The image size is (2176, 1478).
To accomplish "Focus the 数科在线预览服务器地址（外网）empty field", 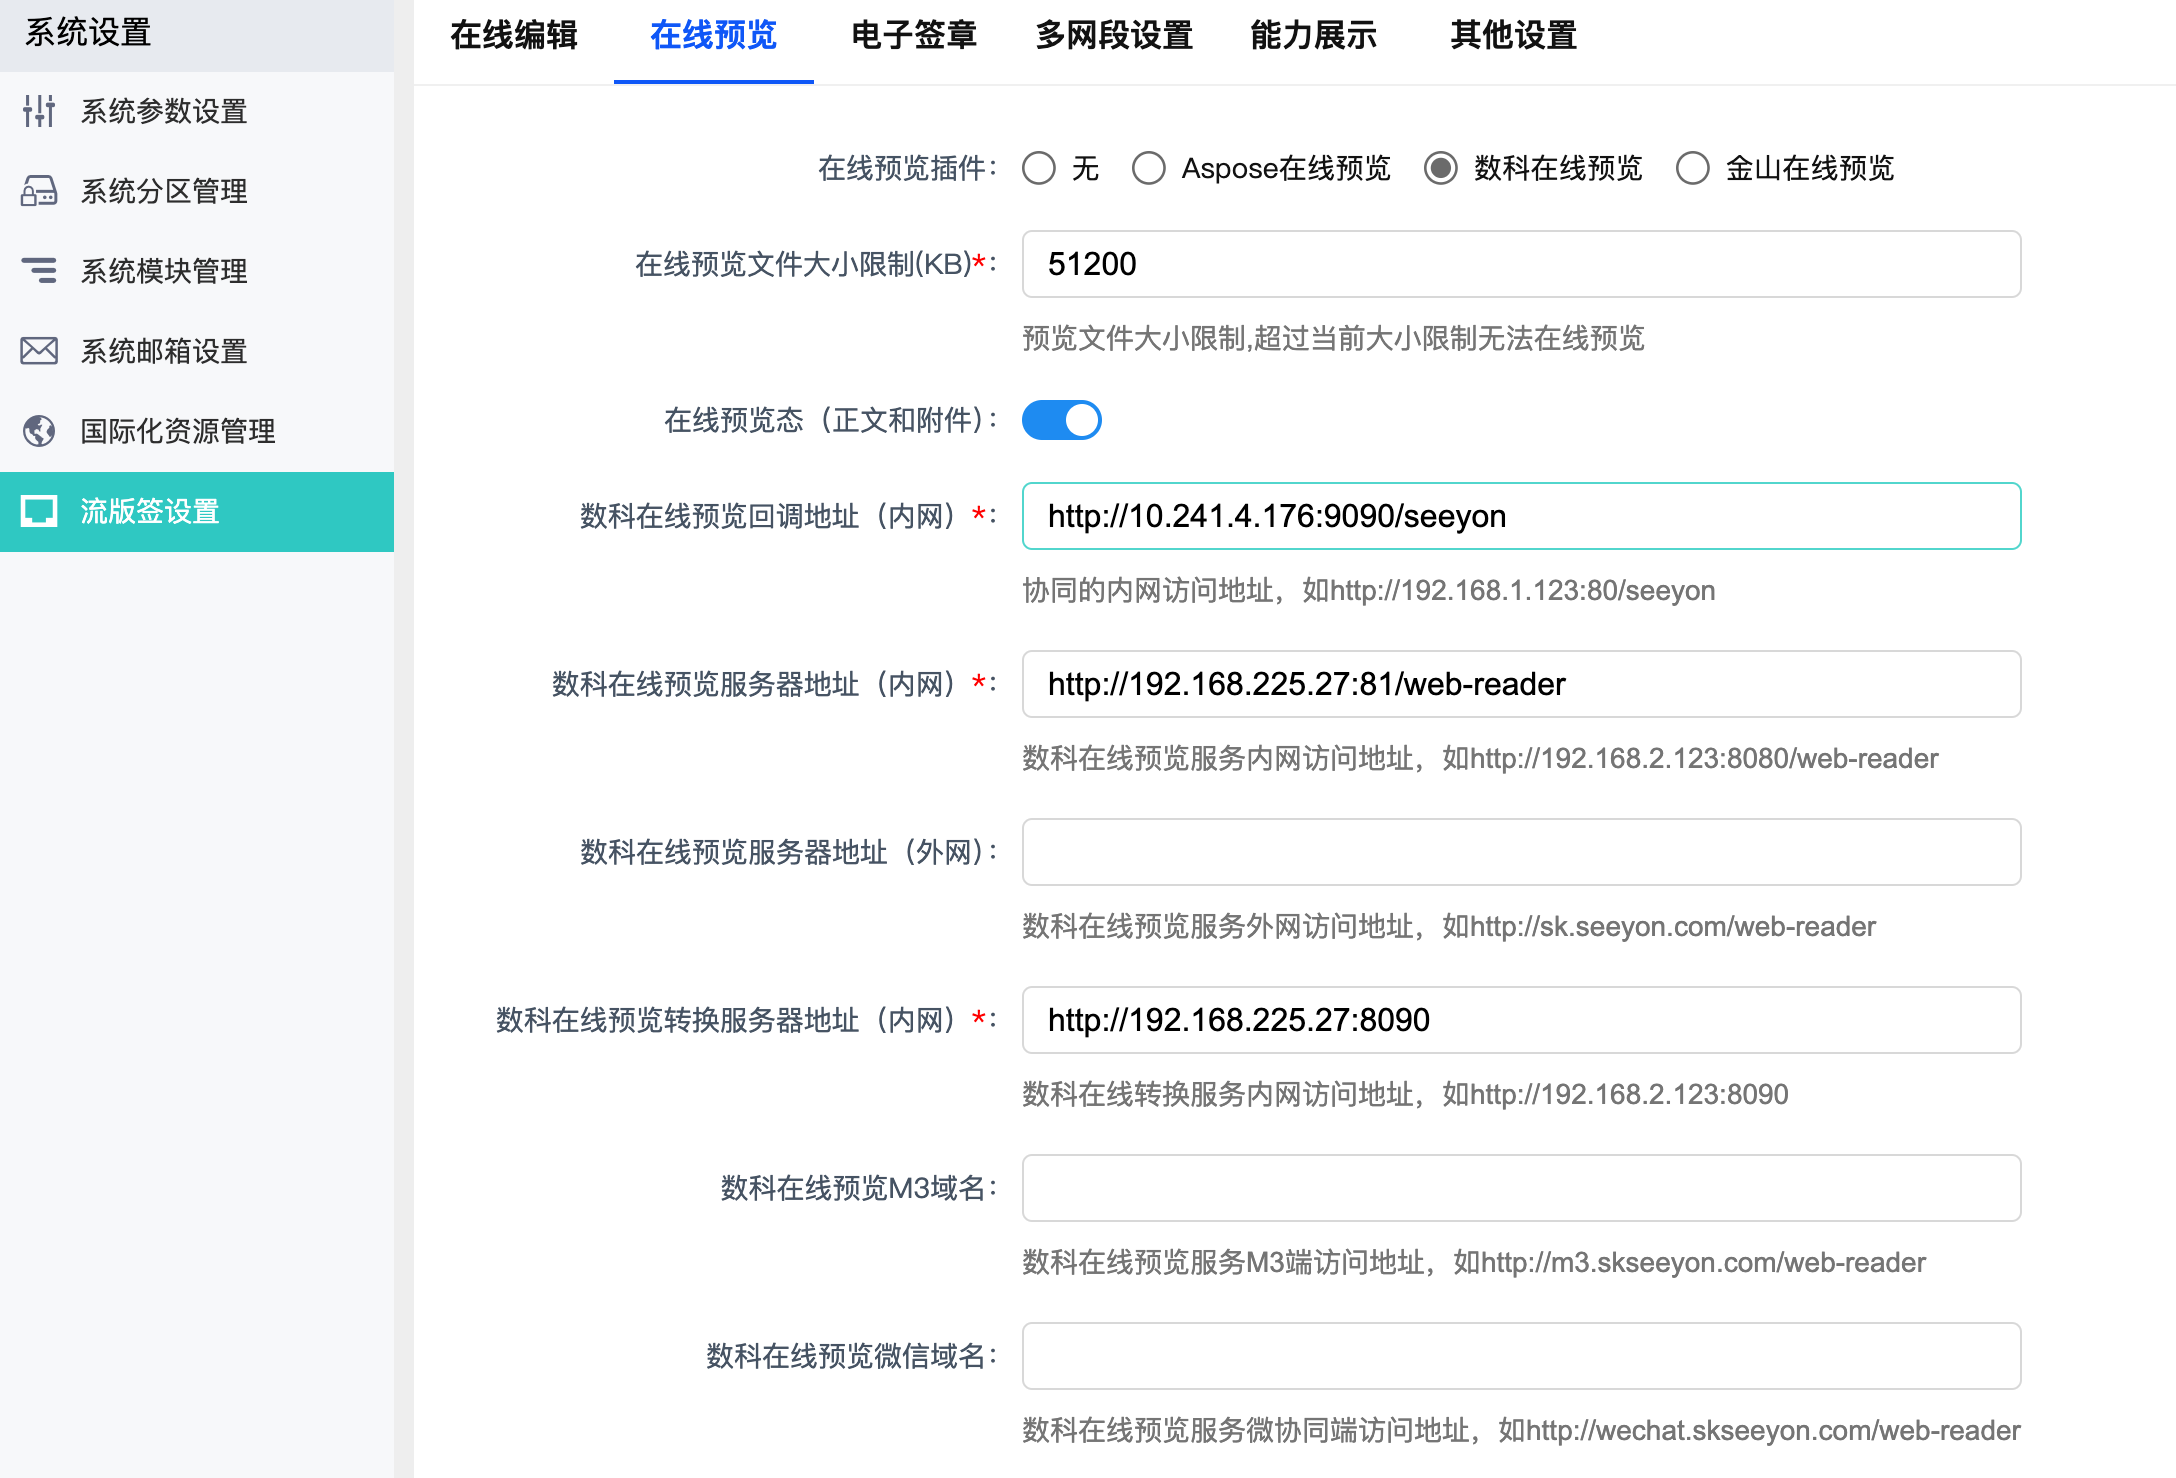I will click(1521, 852).
